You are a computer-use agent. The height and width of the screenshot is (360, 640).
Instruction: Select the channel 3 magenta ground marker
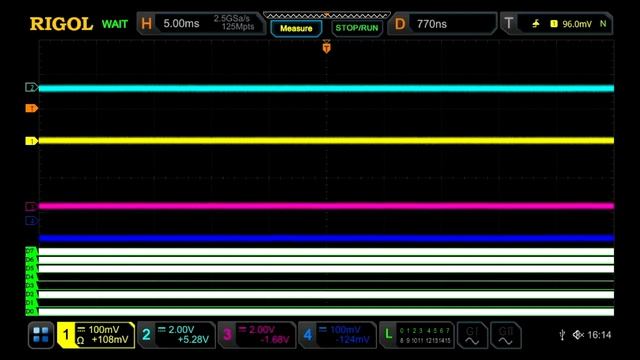[x=31, y=206]
